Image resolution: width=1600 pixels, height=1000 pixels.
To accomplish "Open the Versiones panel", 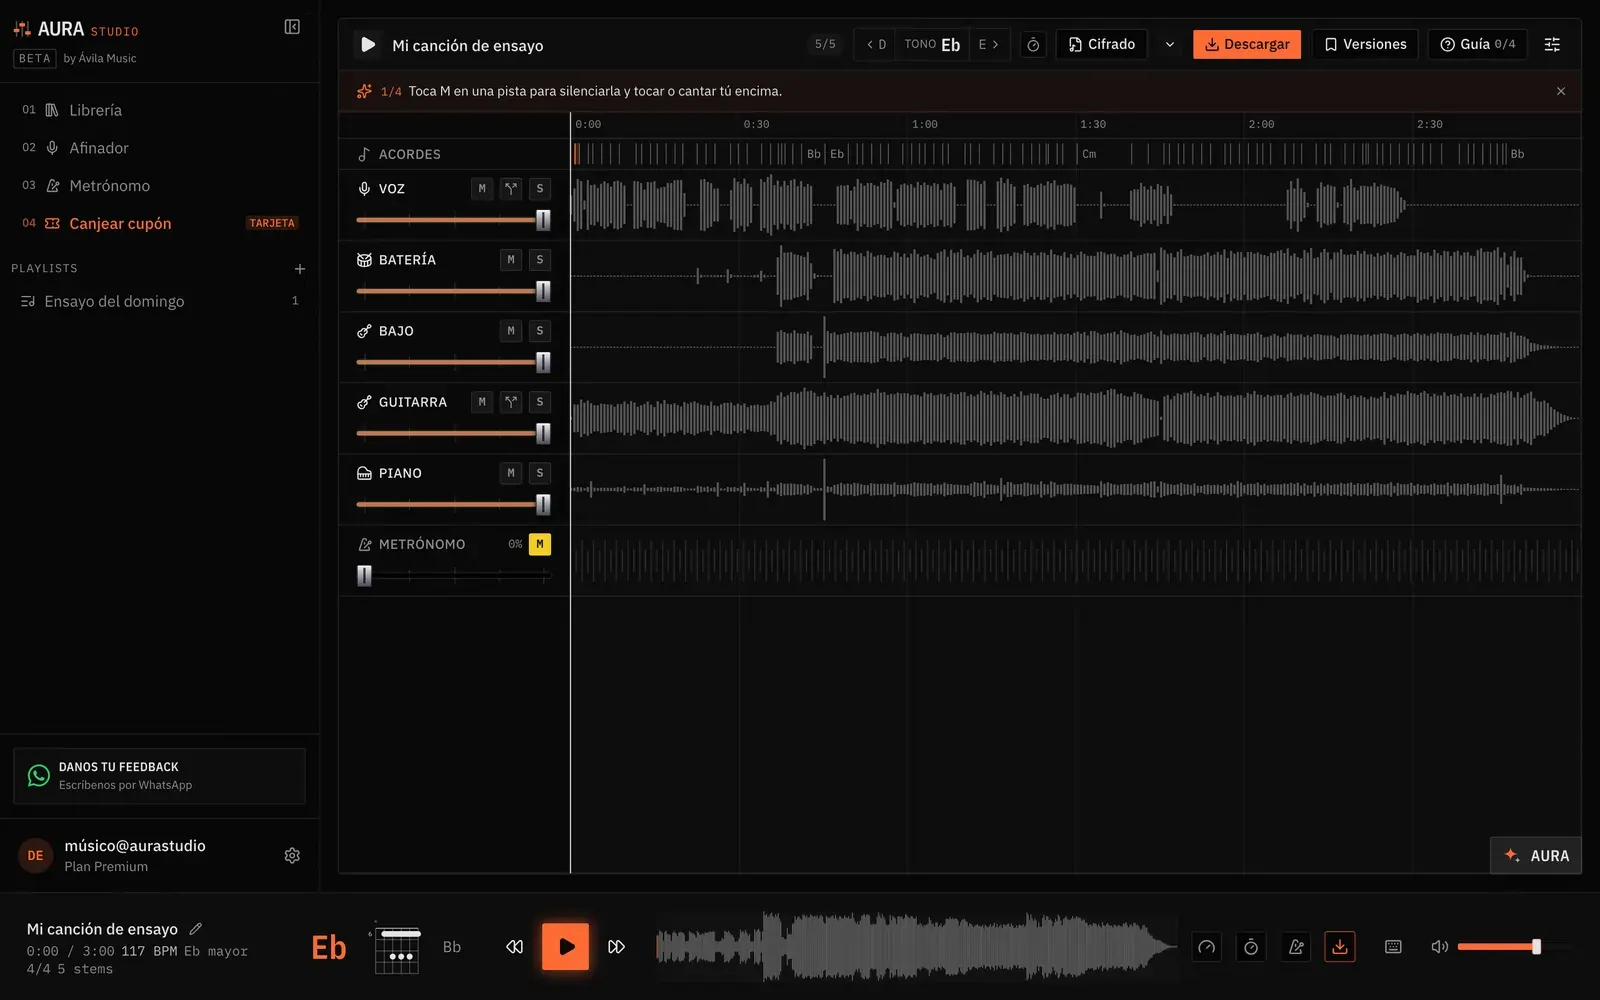I will [x=1365, y=45].
